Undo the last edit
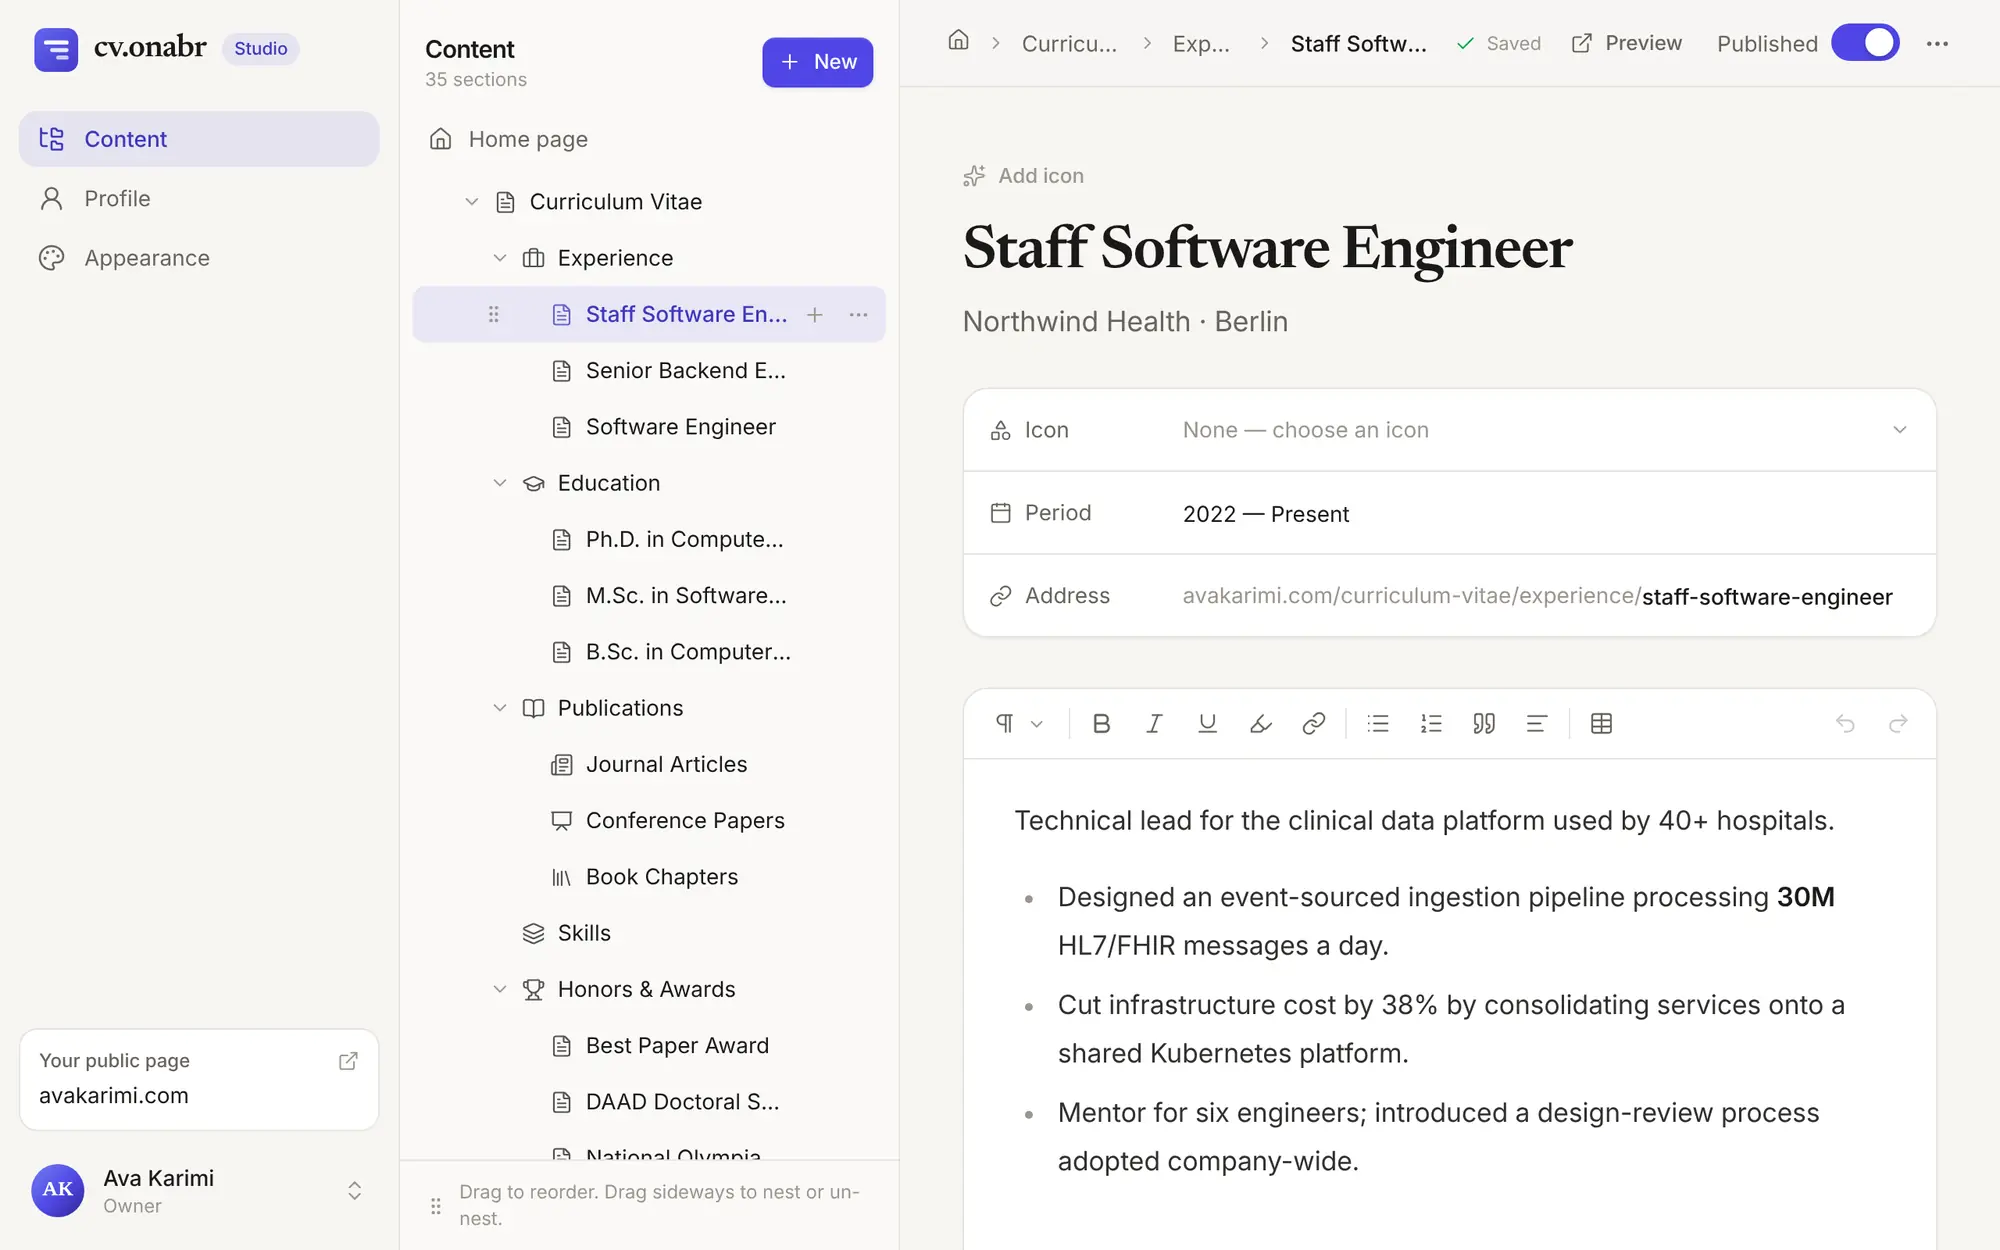 1845,724
